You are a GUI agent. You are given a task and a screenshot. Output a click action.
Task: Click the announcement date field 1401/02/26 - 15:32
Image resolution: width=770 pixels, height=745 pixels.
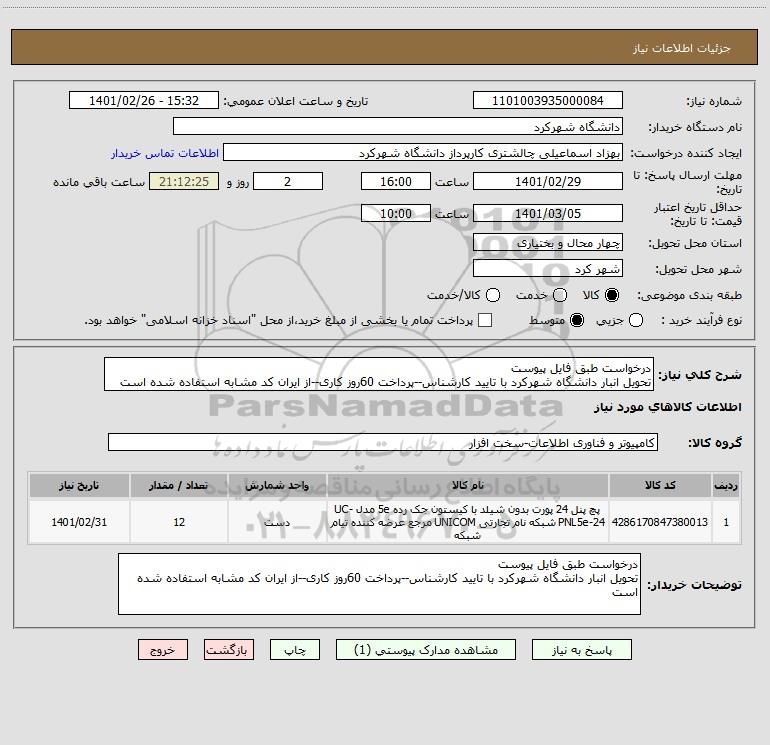[x=144, y=100]
